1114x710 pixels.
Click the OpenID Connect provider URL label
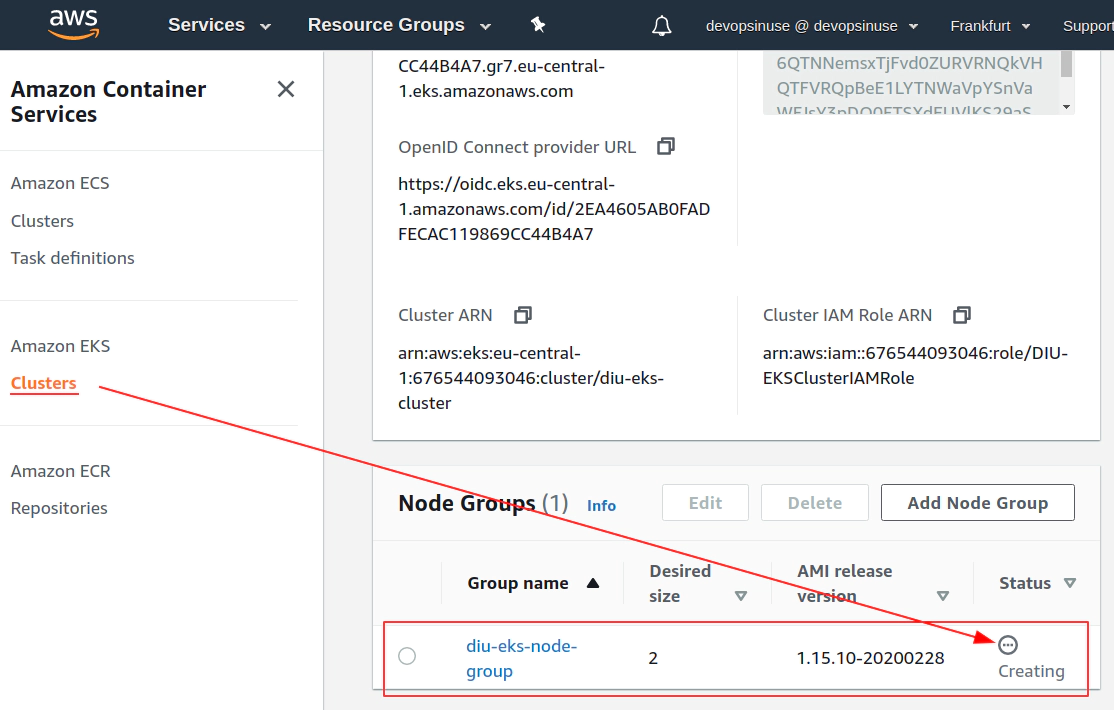pyautogui.click(x=517, y=147)
